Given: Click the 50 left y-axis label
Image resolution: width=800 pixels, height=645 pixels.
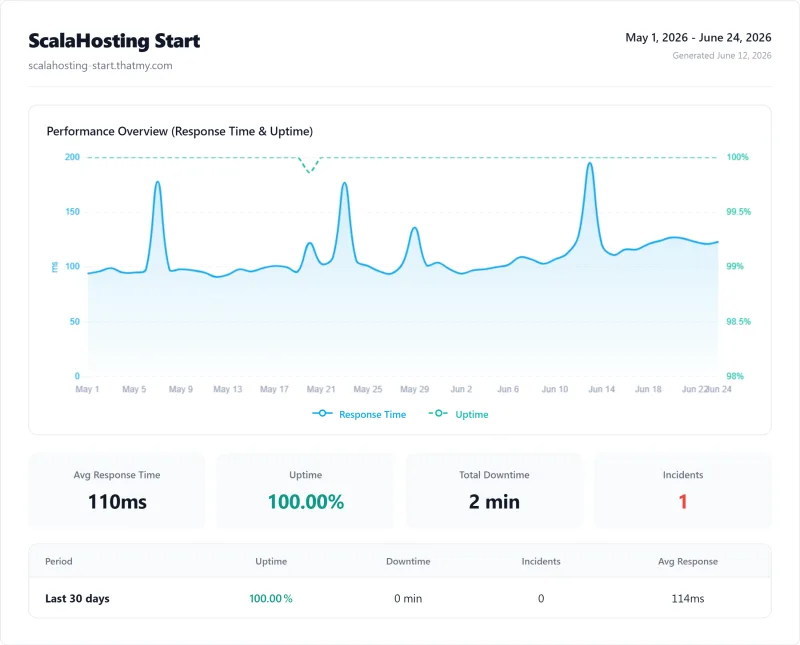Looking at the screenshot, I should coord(74,321).
